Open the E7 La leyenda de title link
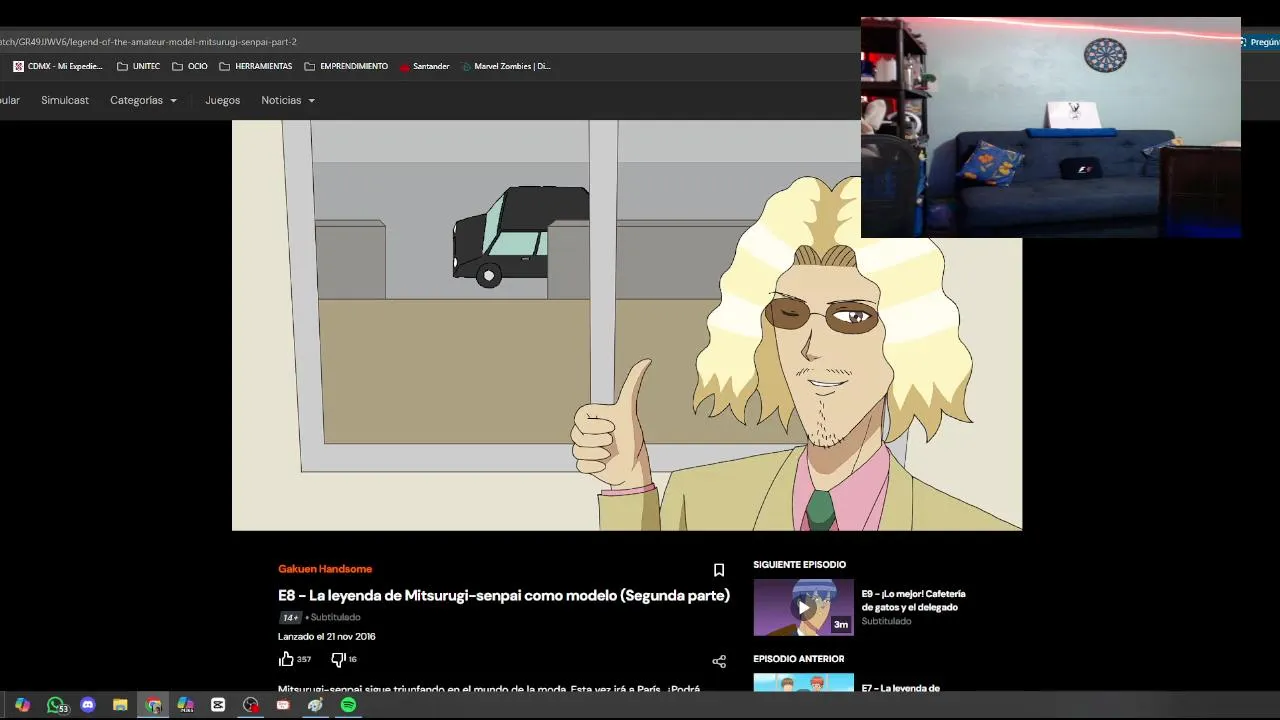This screenshot has width=1280, height=720. (900, 688)
